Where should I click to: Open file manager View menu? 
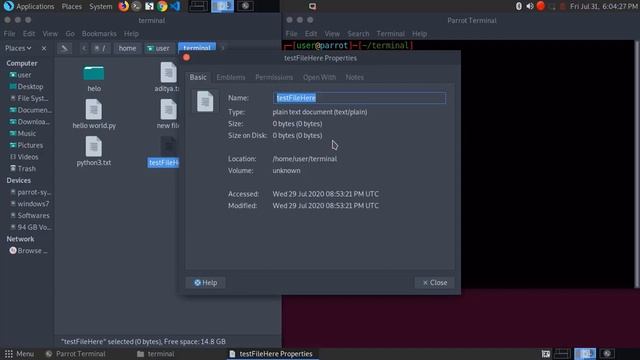[50, 34]
